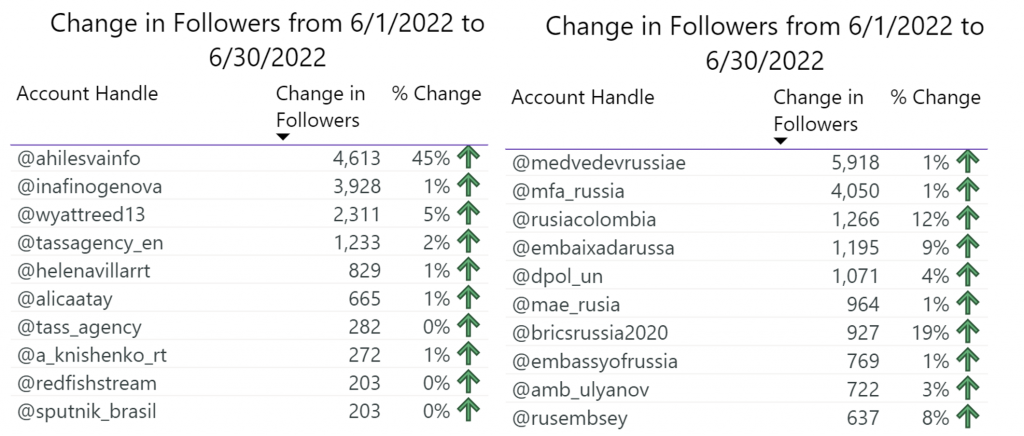Click the green arrow for @sputnik_brasil

[468, 411]
